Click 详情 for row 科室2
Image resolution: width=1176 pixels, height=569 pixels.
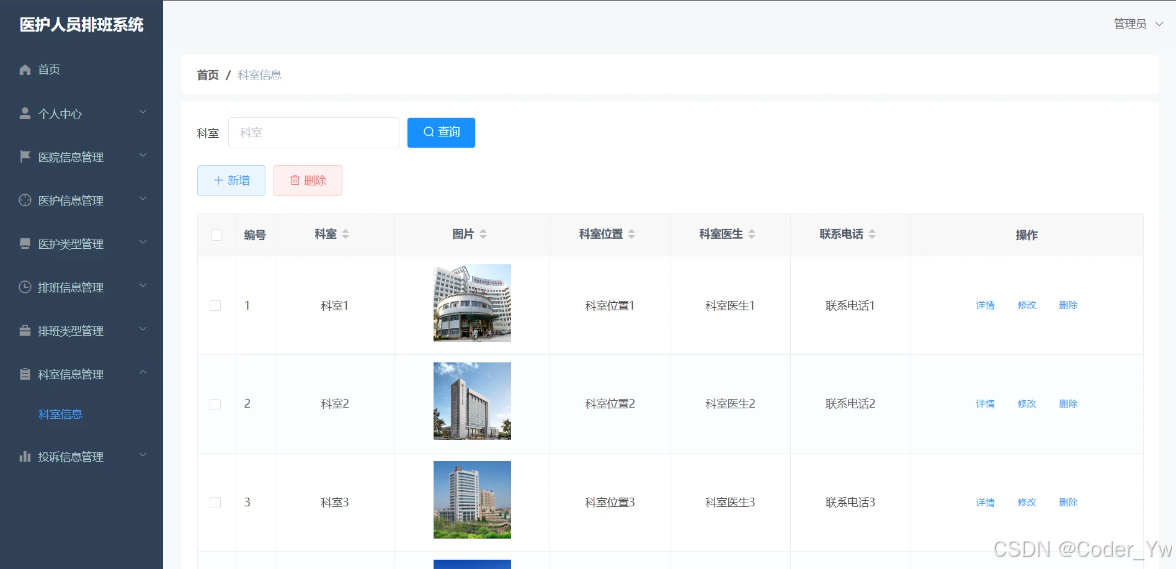985,404
